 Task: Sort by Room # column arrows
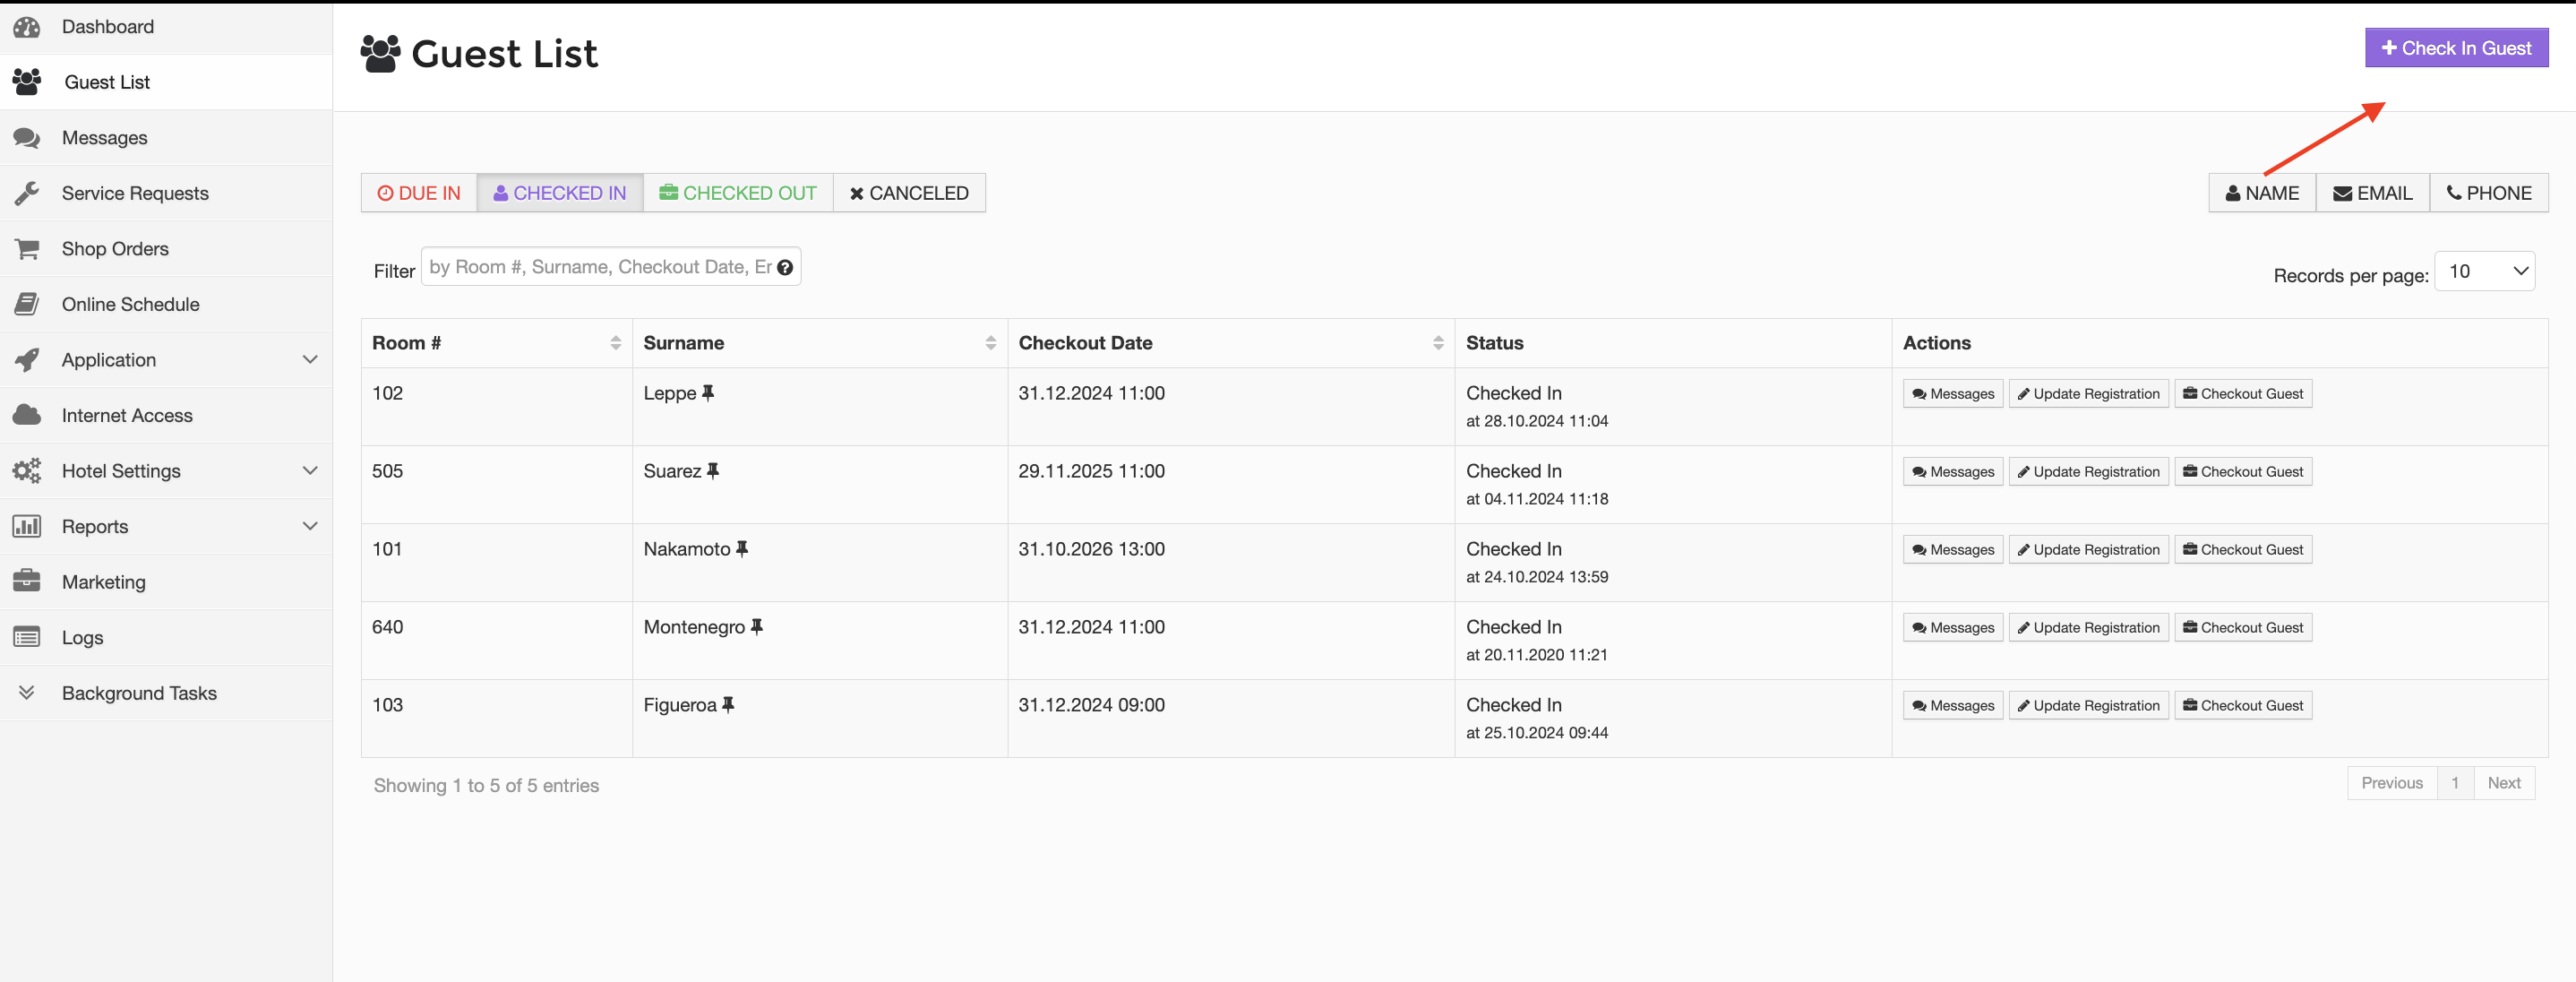[x=616, y=343]
